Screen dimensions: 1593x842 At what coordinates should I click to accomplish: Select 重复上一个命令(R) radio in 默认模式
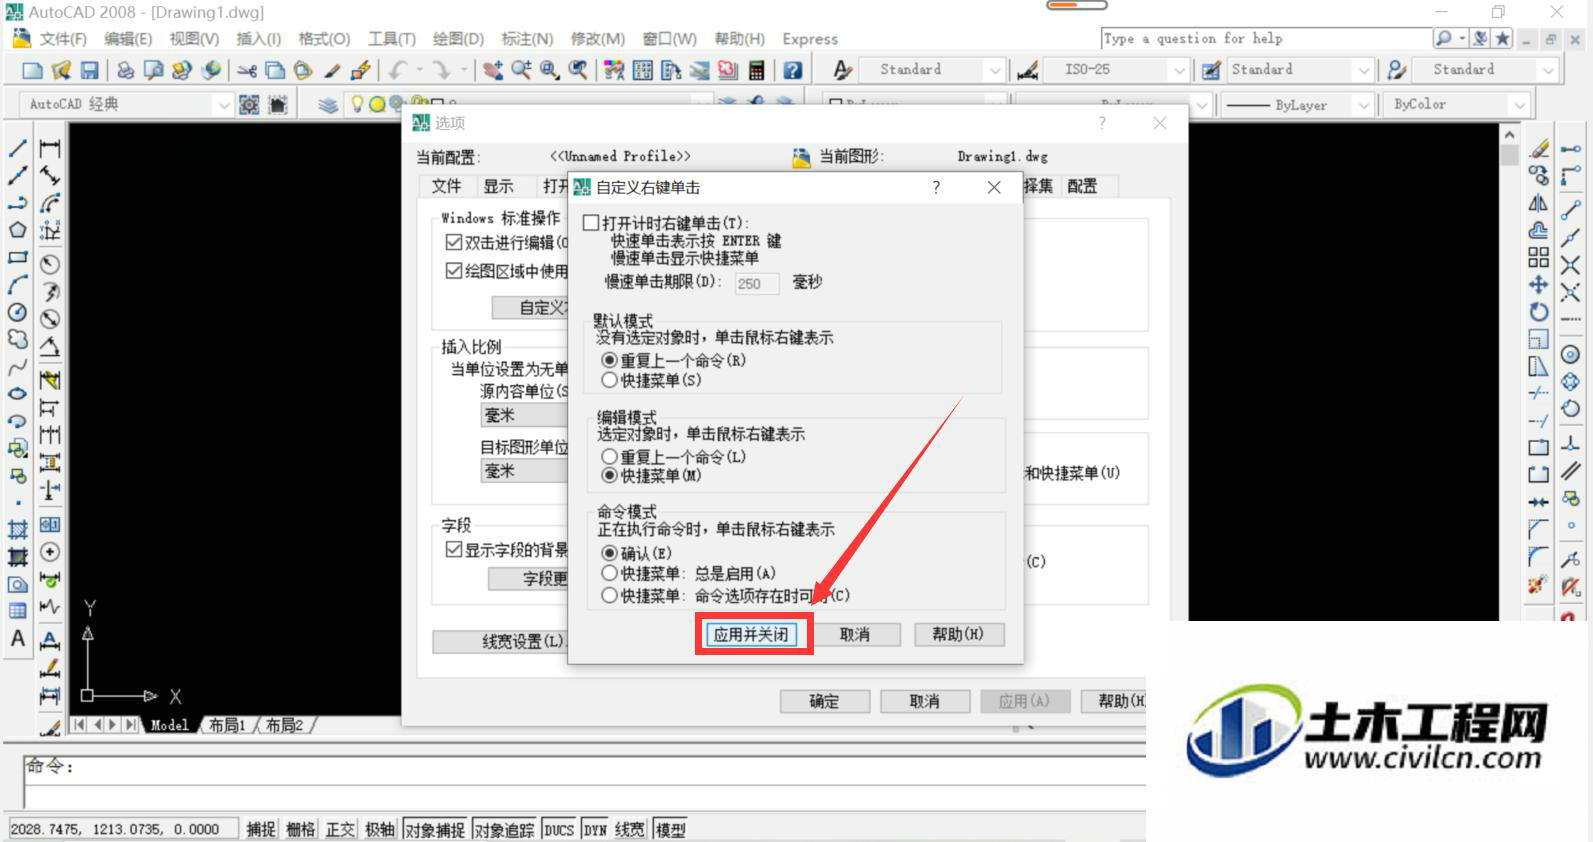pos(609,360)
